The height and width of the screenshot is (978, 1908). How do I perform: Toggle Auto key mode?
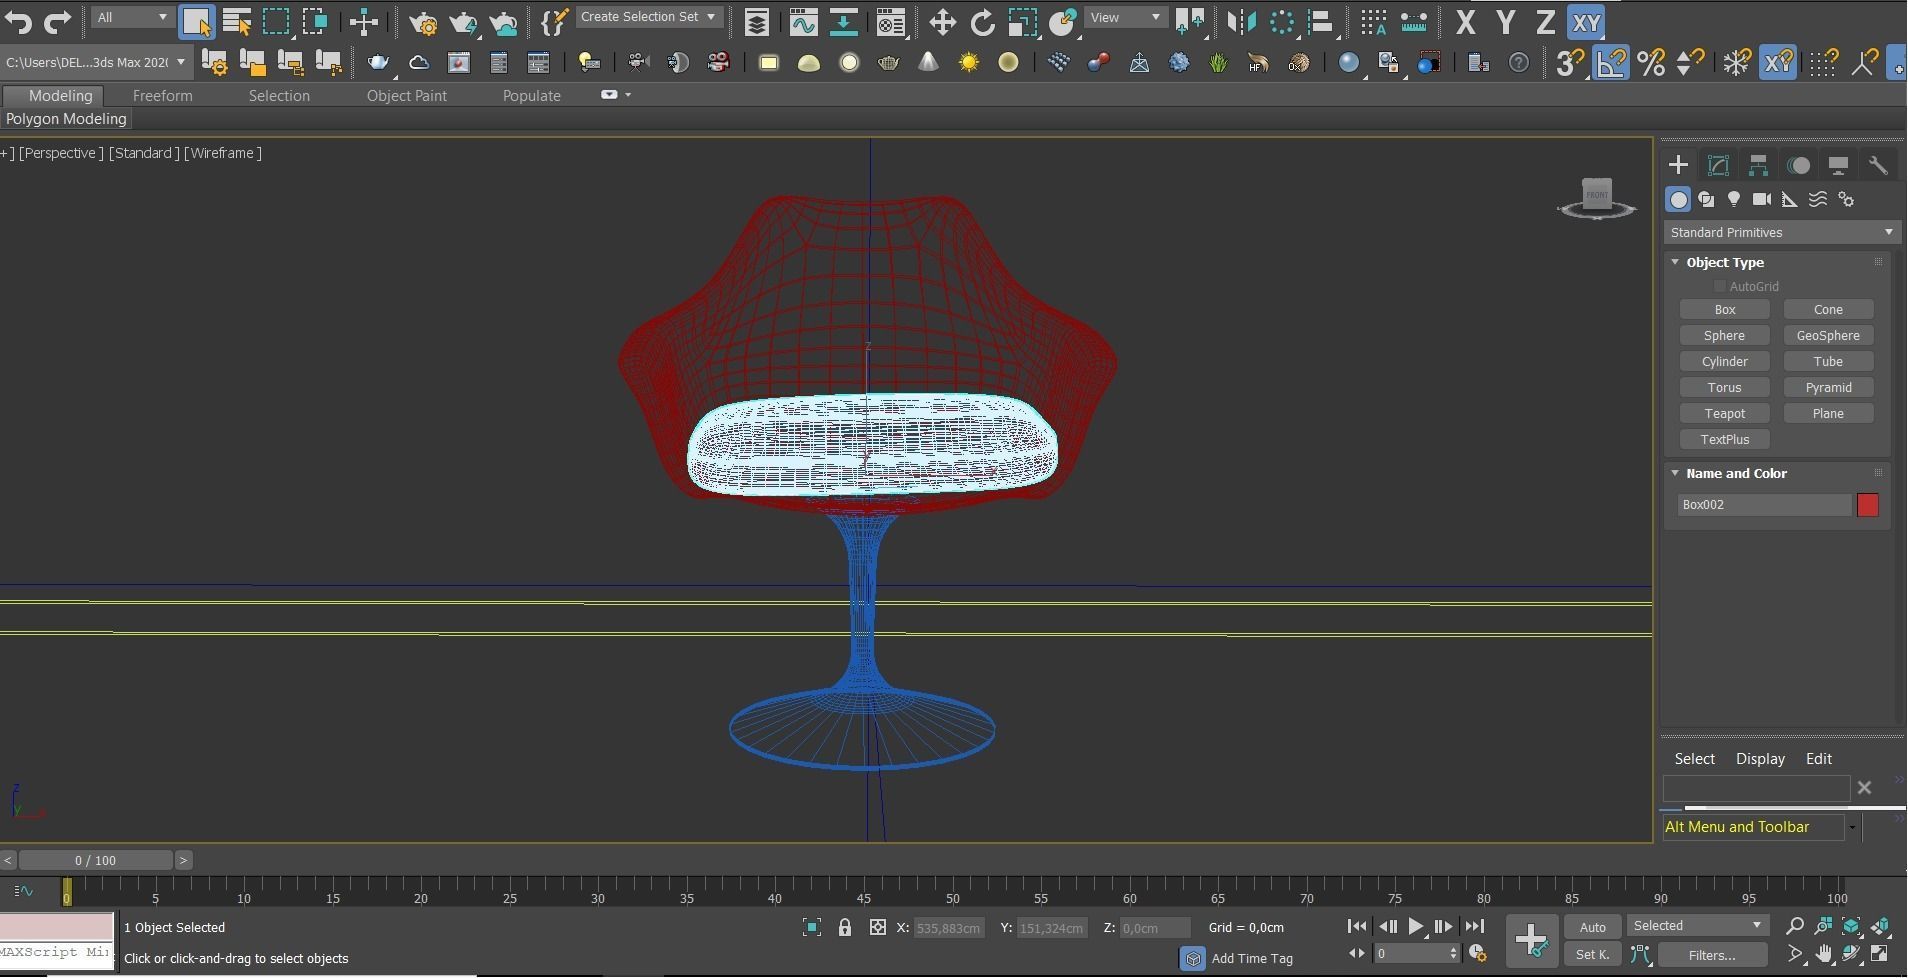point(1592,927)
